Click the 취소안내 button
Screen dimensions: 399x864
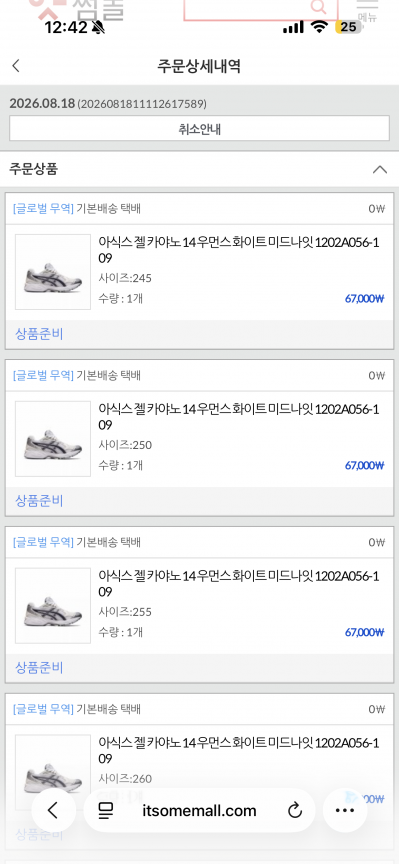[200, 129]
